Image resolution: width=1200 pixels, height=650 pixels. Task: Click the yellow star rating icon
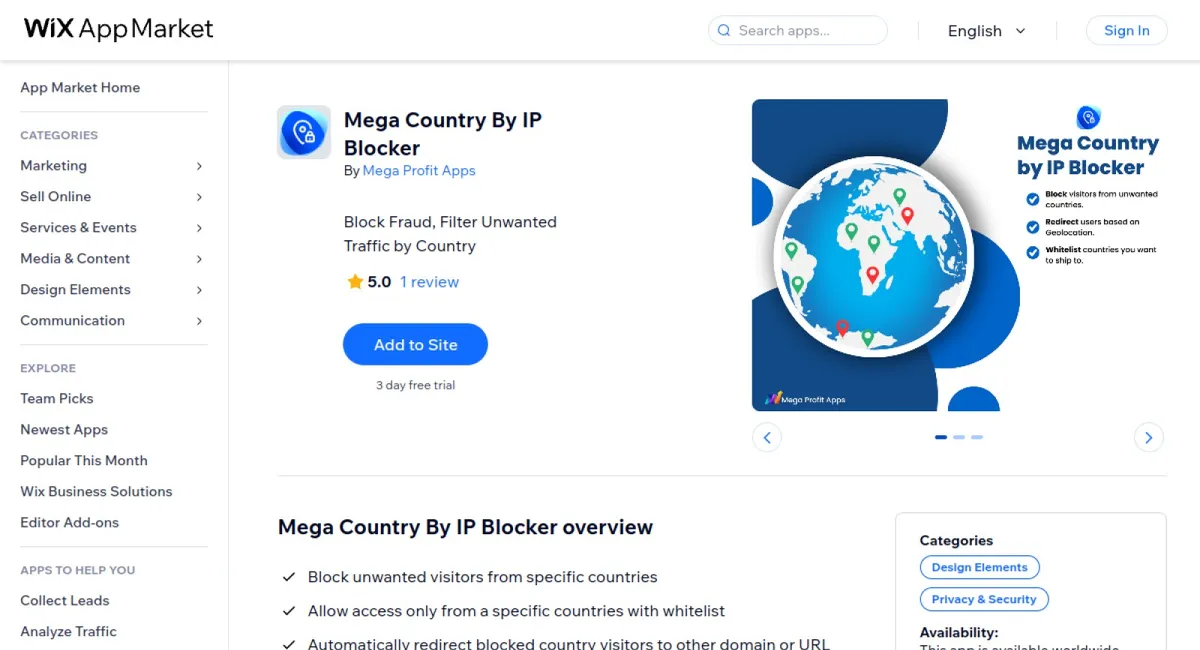(353, 281)
